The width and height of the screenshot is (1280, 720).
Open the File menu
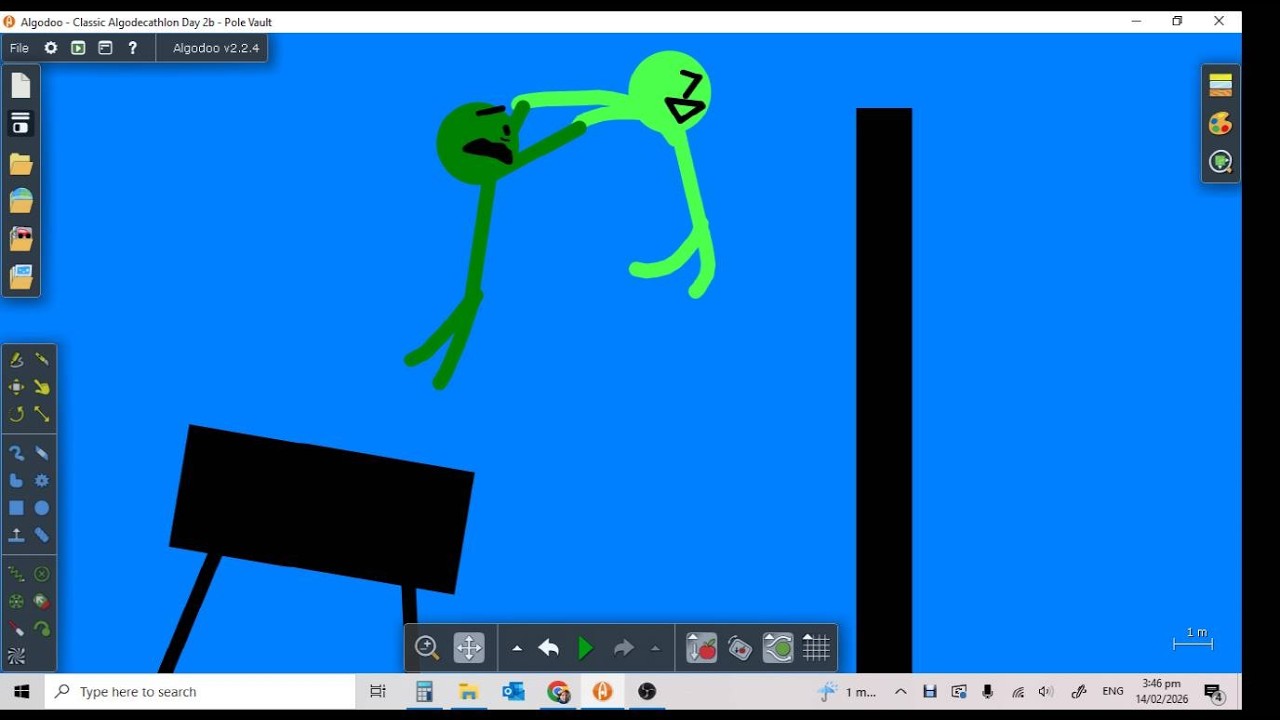19,48
